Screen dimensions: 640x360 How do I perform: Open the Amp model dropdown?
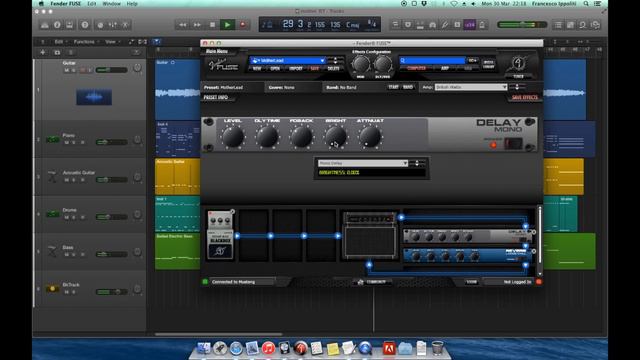(471, 87)
